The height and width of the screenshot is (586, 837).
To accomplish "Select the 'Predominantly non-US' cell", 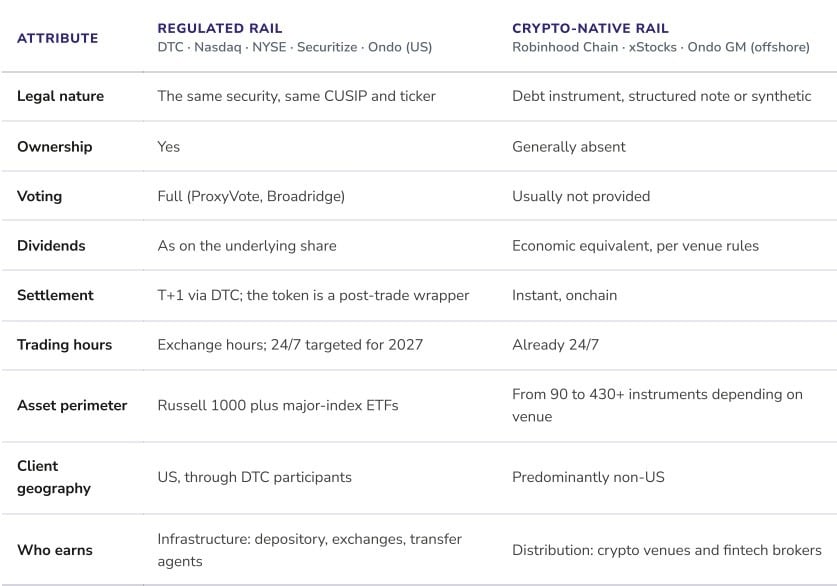I will 588,477.
